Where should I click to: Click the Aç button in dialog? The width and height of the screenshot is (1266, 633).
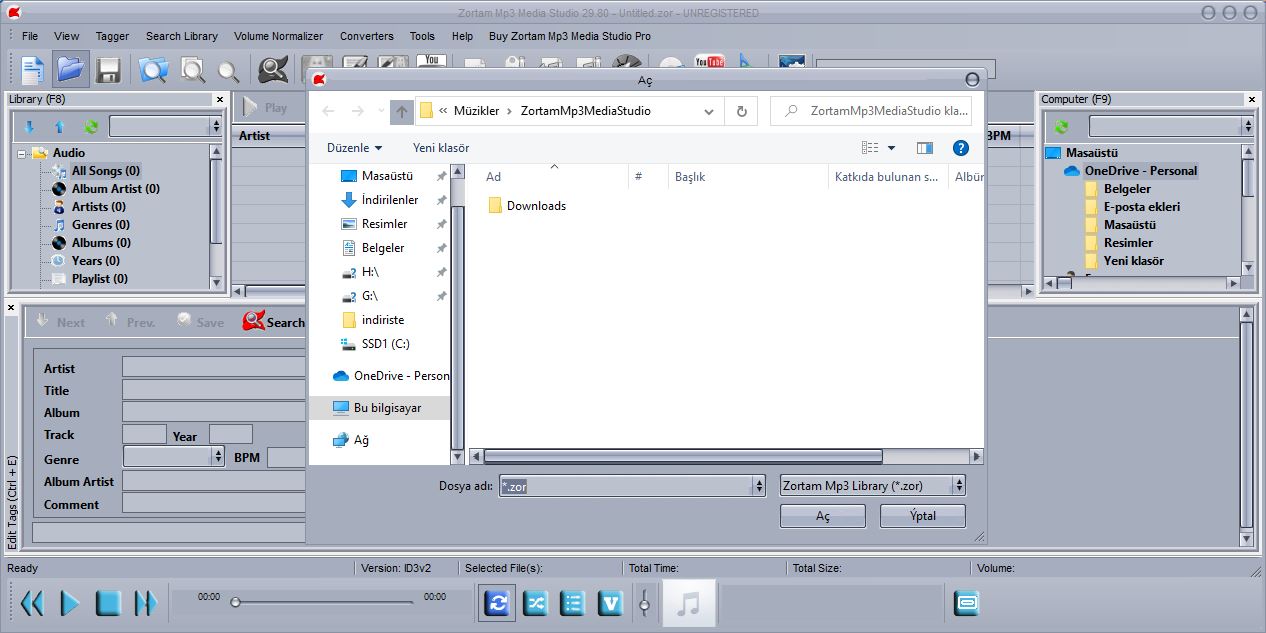point(823,516)
